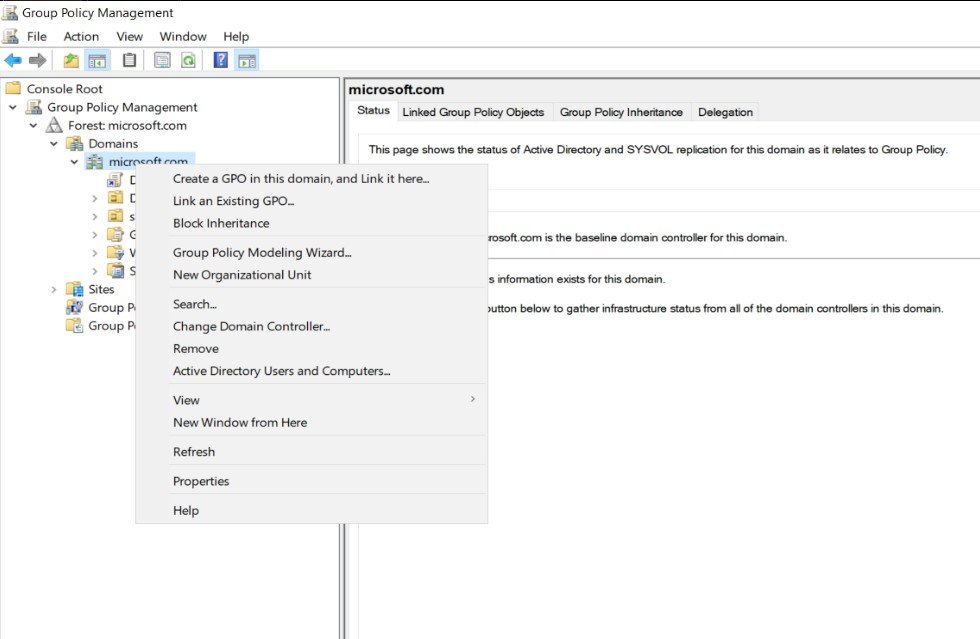Click the microsoft.com heading in details pane
The image size is (980, 639).
pos(396,89)
